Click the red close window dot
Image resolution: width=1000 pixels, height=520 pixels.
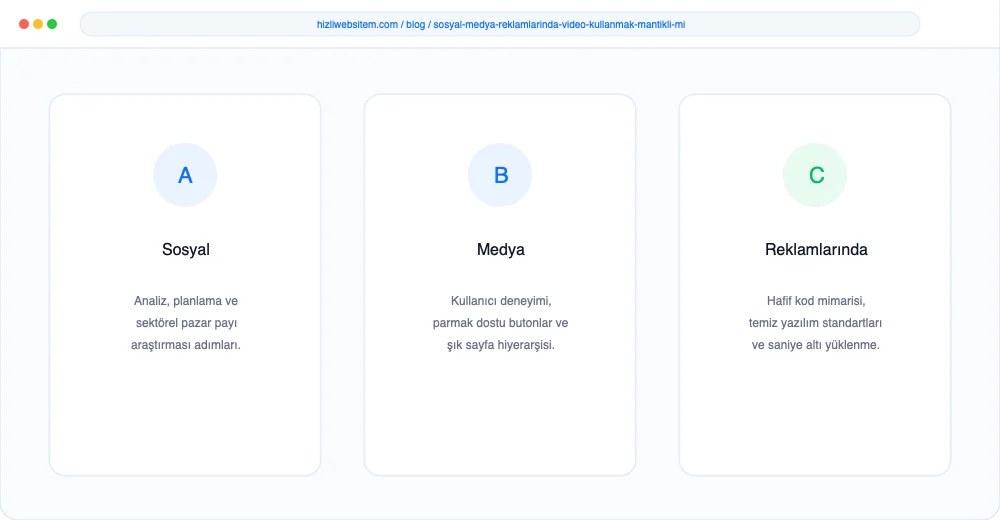coord(24,24)
